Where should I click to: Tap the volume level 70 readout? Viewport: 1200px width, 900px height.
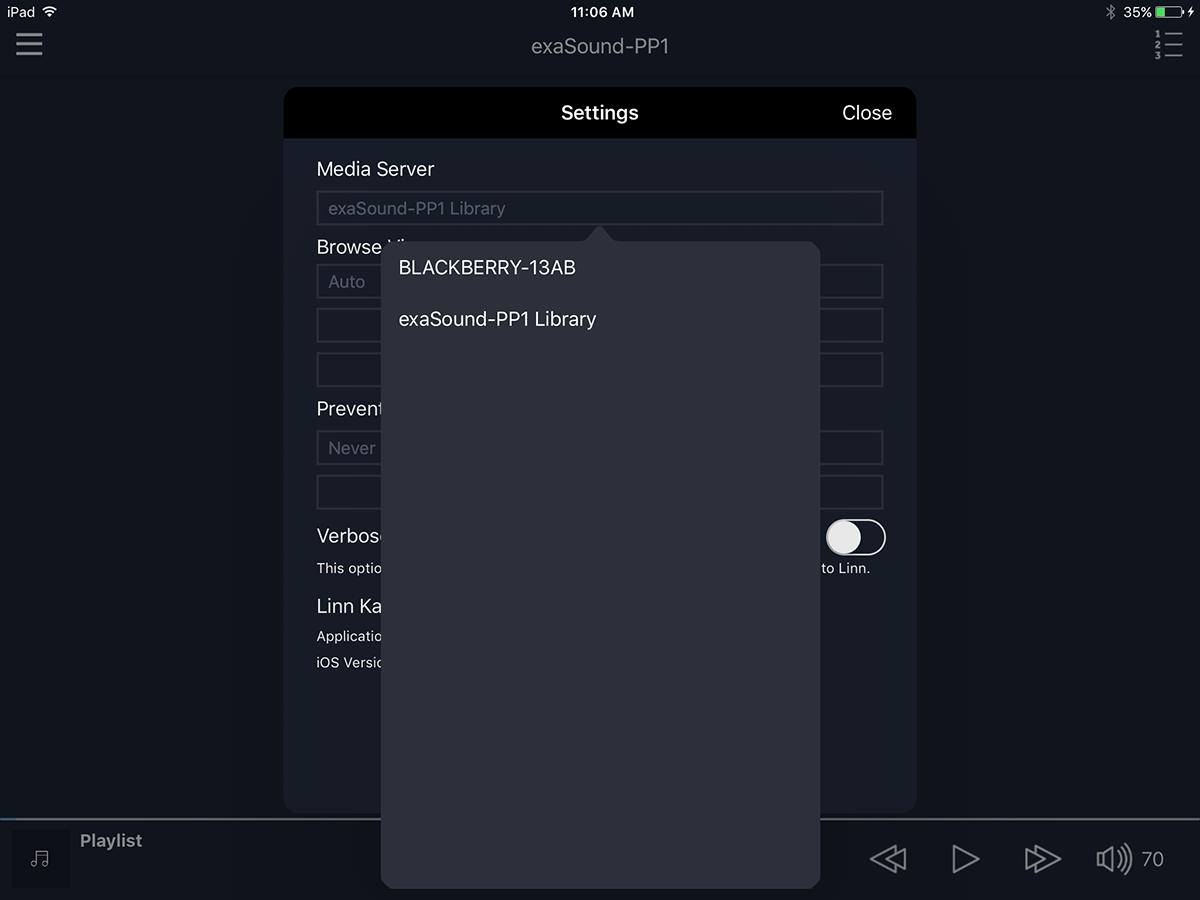pos(1152,859)
